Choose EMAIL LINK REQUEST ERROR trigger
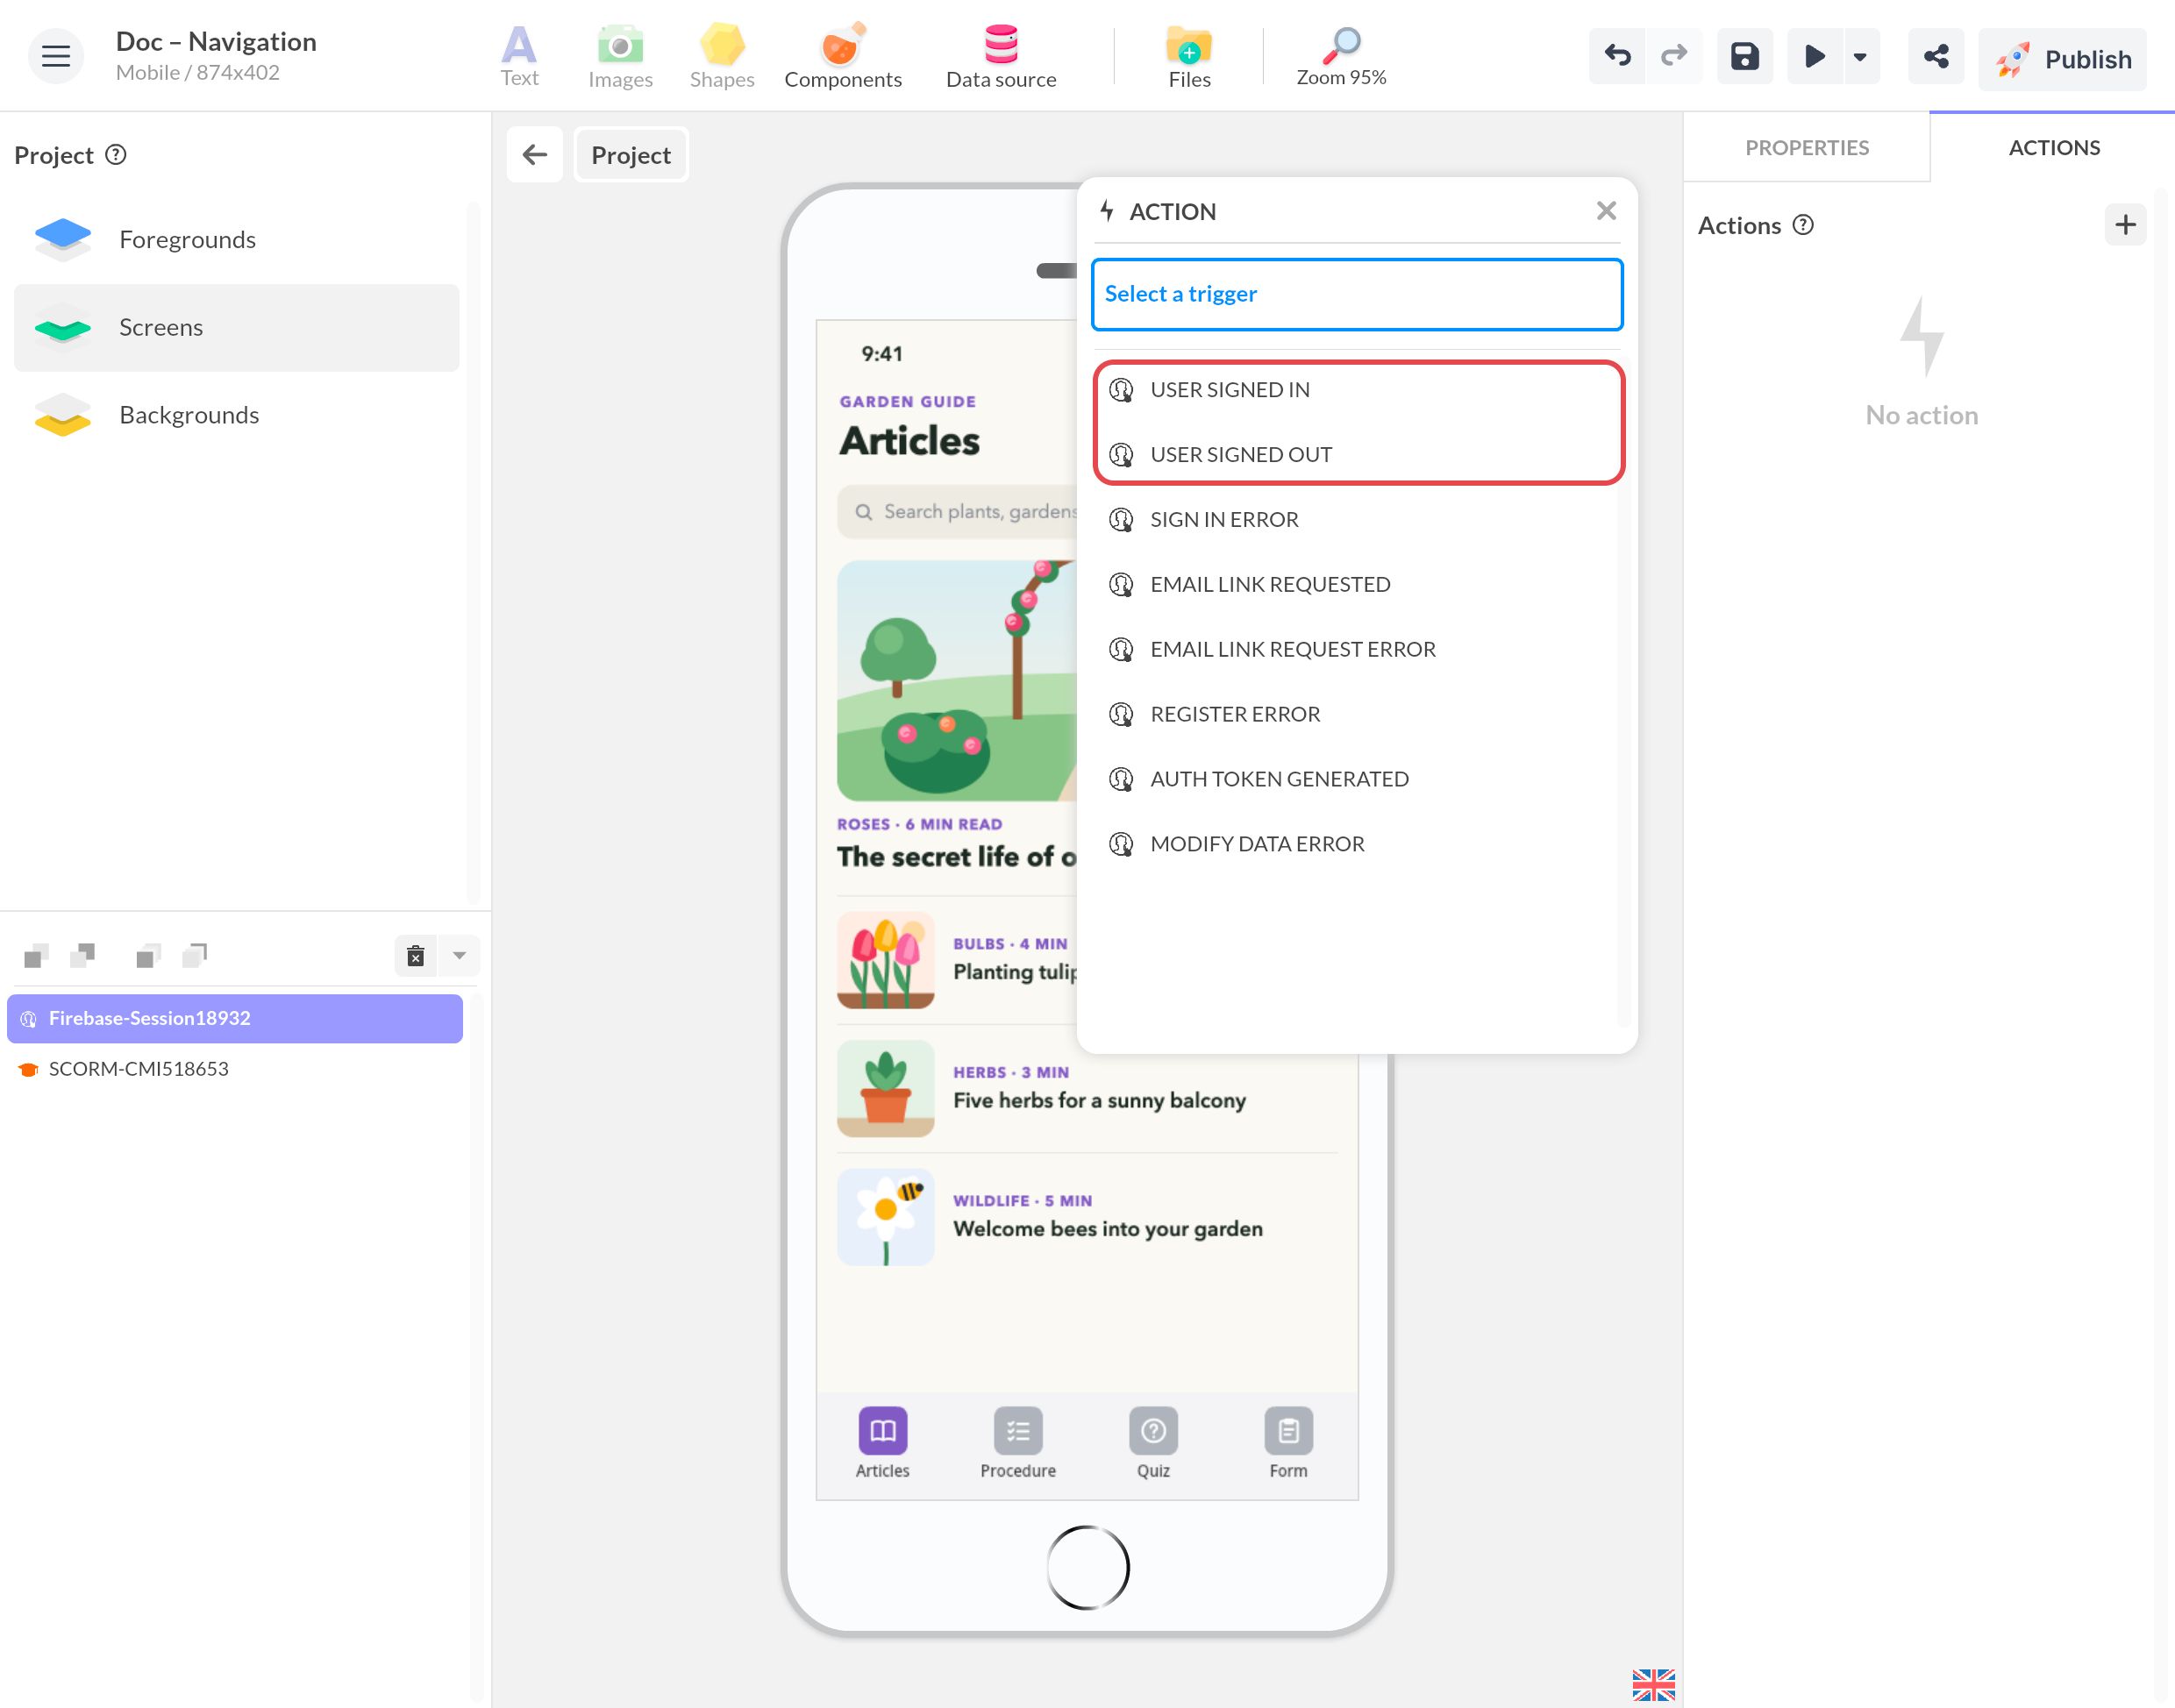The image size is (2175, 1708). point(1357,650)
